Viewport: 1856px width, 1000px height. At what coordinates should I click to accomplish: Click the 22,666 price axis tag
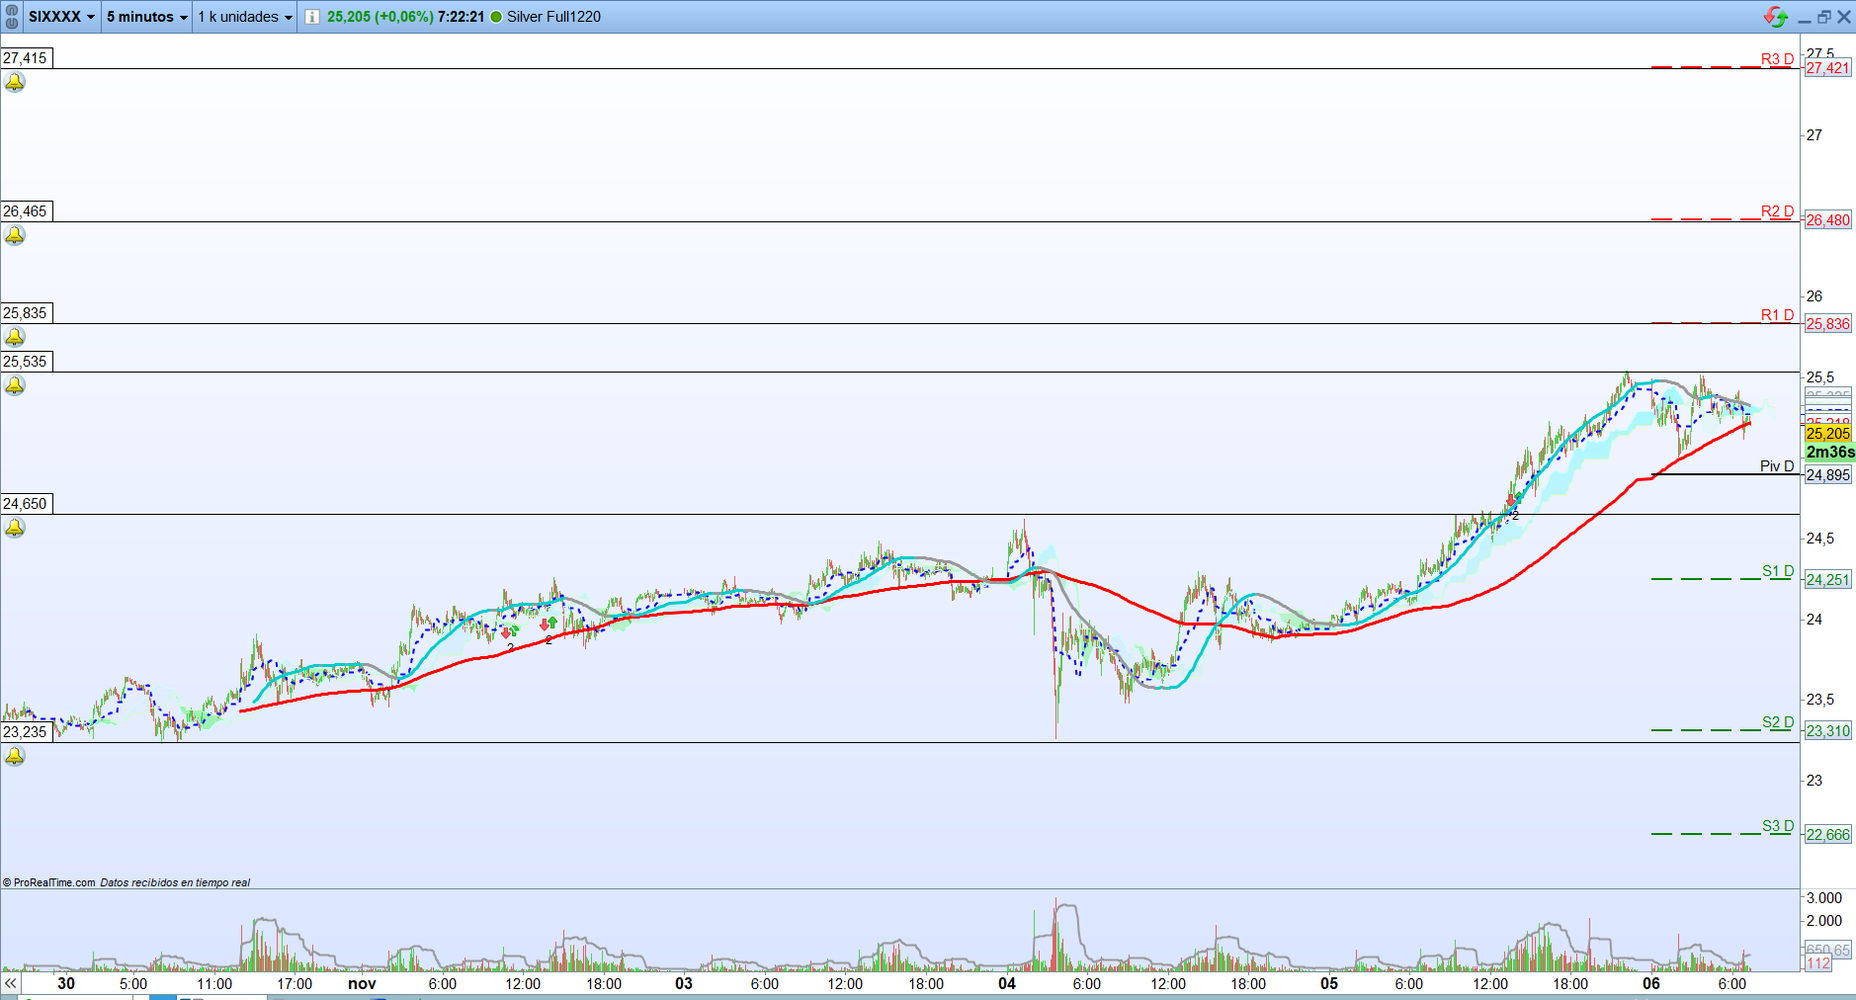pyautogui.click(x=1828, y=835)
